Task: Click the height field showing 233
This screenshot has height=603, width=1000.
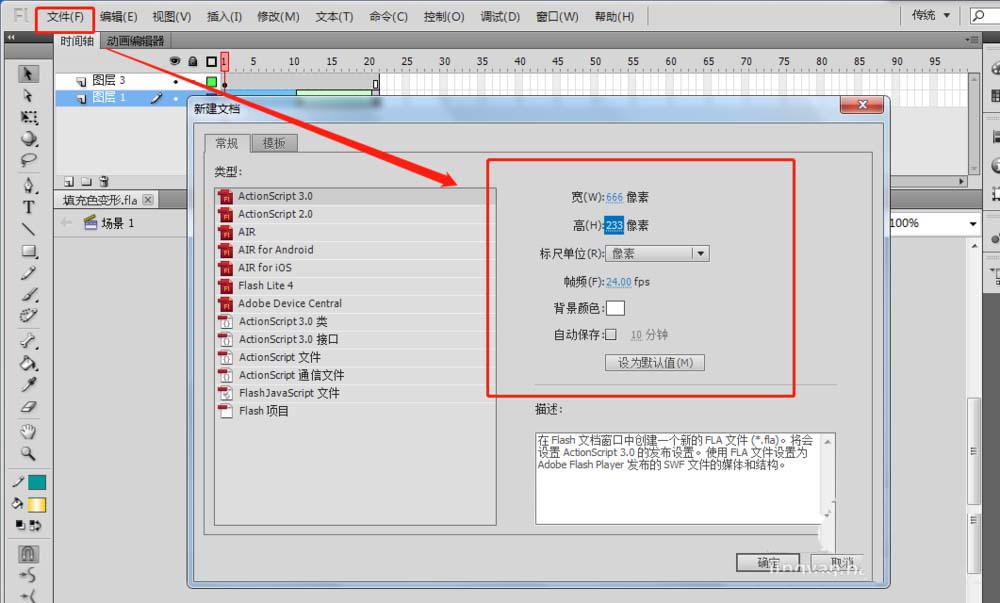Action: pos(614,226)
